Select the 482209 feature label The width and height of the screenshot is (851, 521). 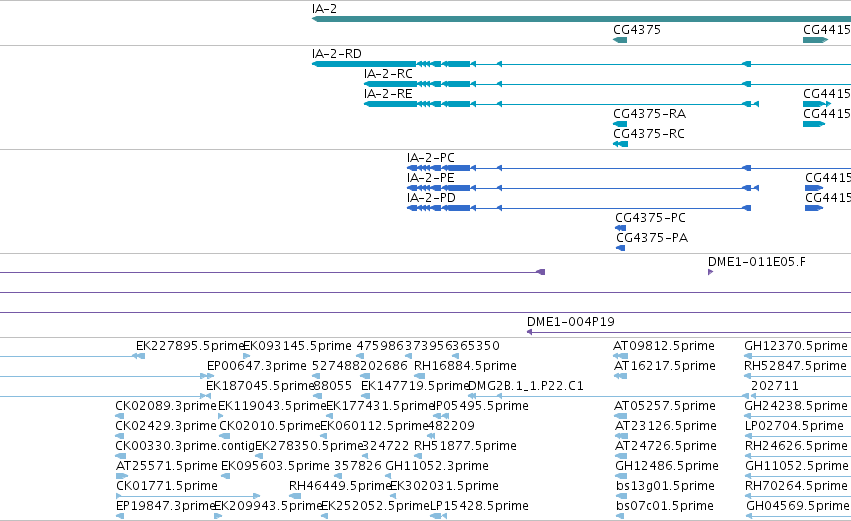(453, 426)
